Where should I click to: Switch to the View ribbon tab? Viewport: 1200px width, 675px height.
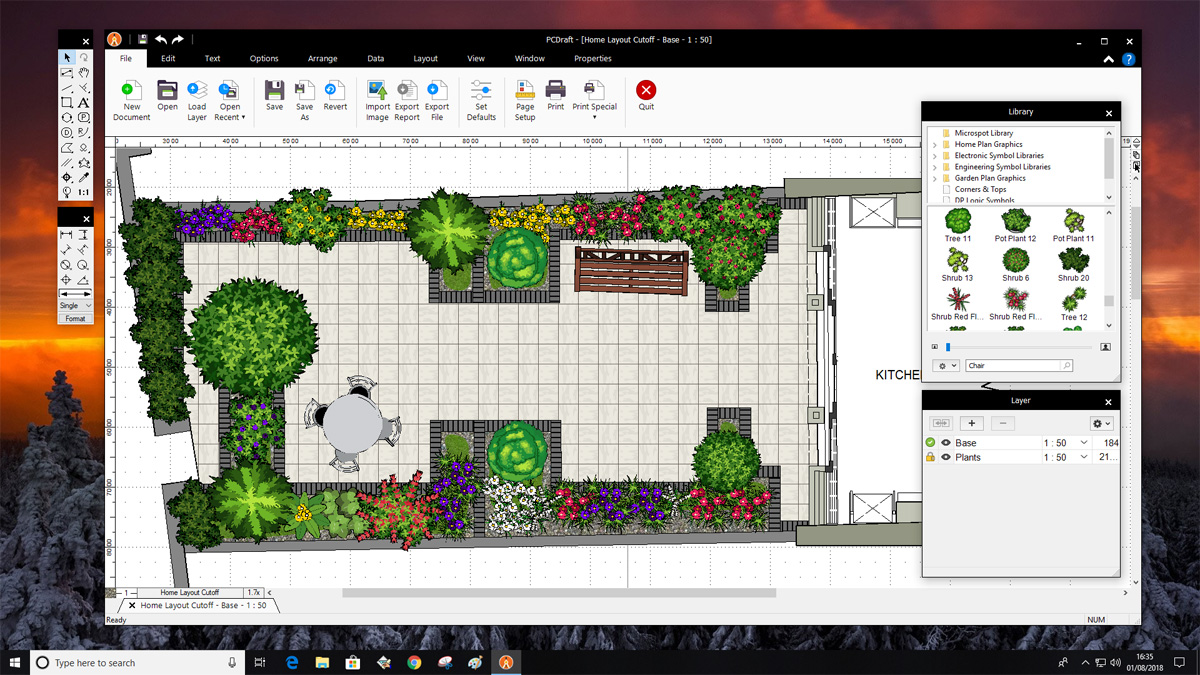click(476, 59)
